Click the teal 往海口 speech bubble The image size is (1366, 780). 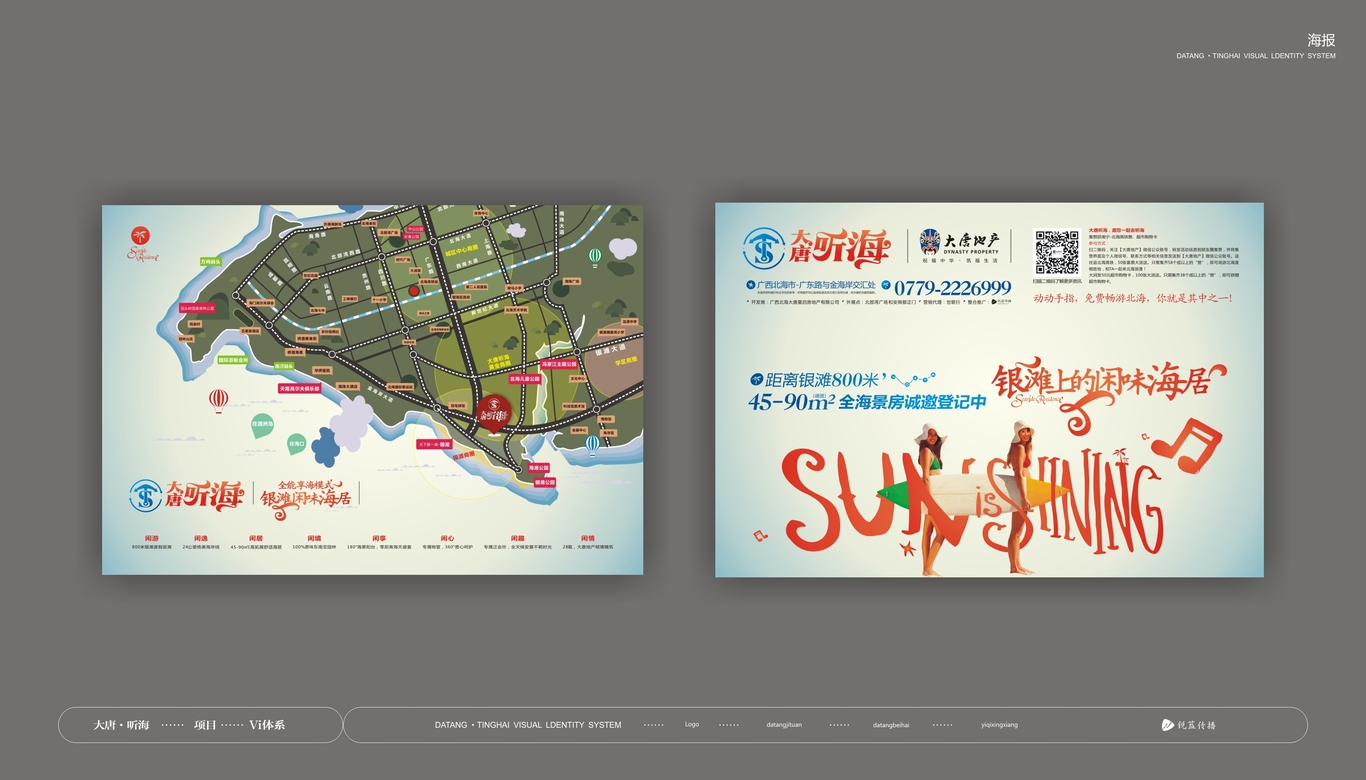[296, 443]
